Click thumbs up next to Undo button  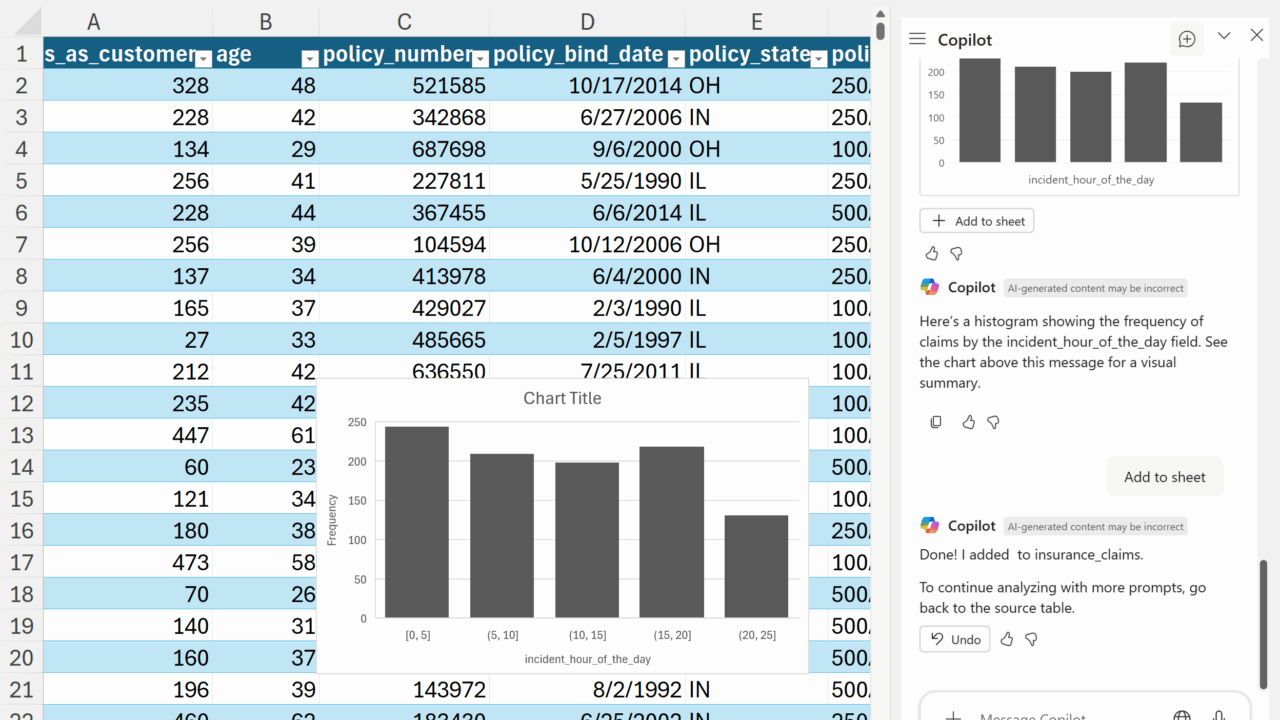coord(1007,639)
